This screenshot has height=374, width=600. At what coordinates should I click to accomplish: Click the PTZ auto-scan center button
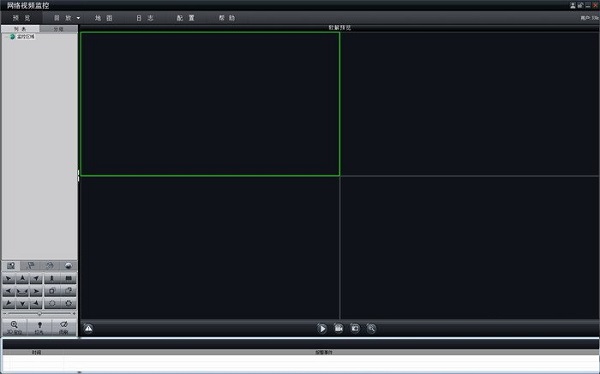point(23,291)
